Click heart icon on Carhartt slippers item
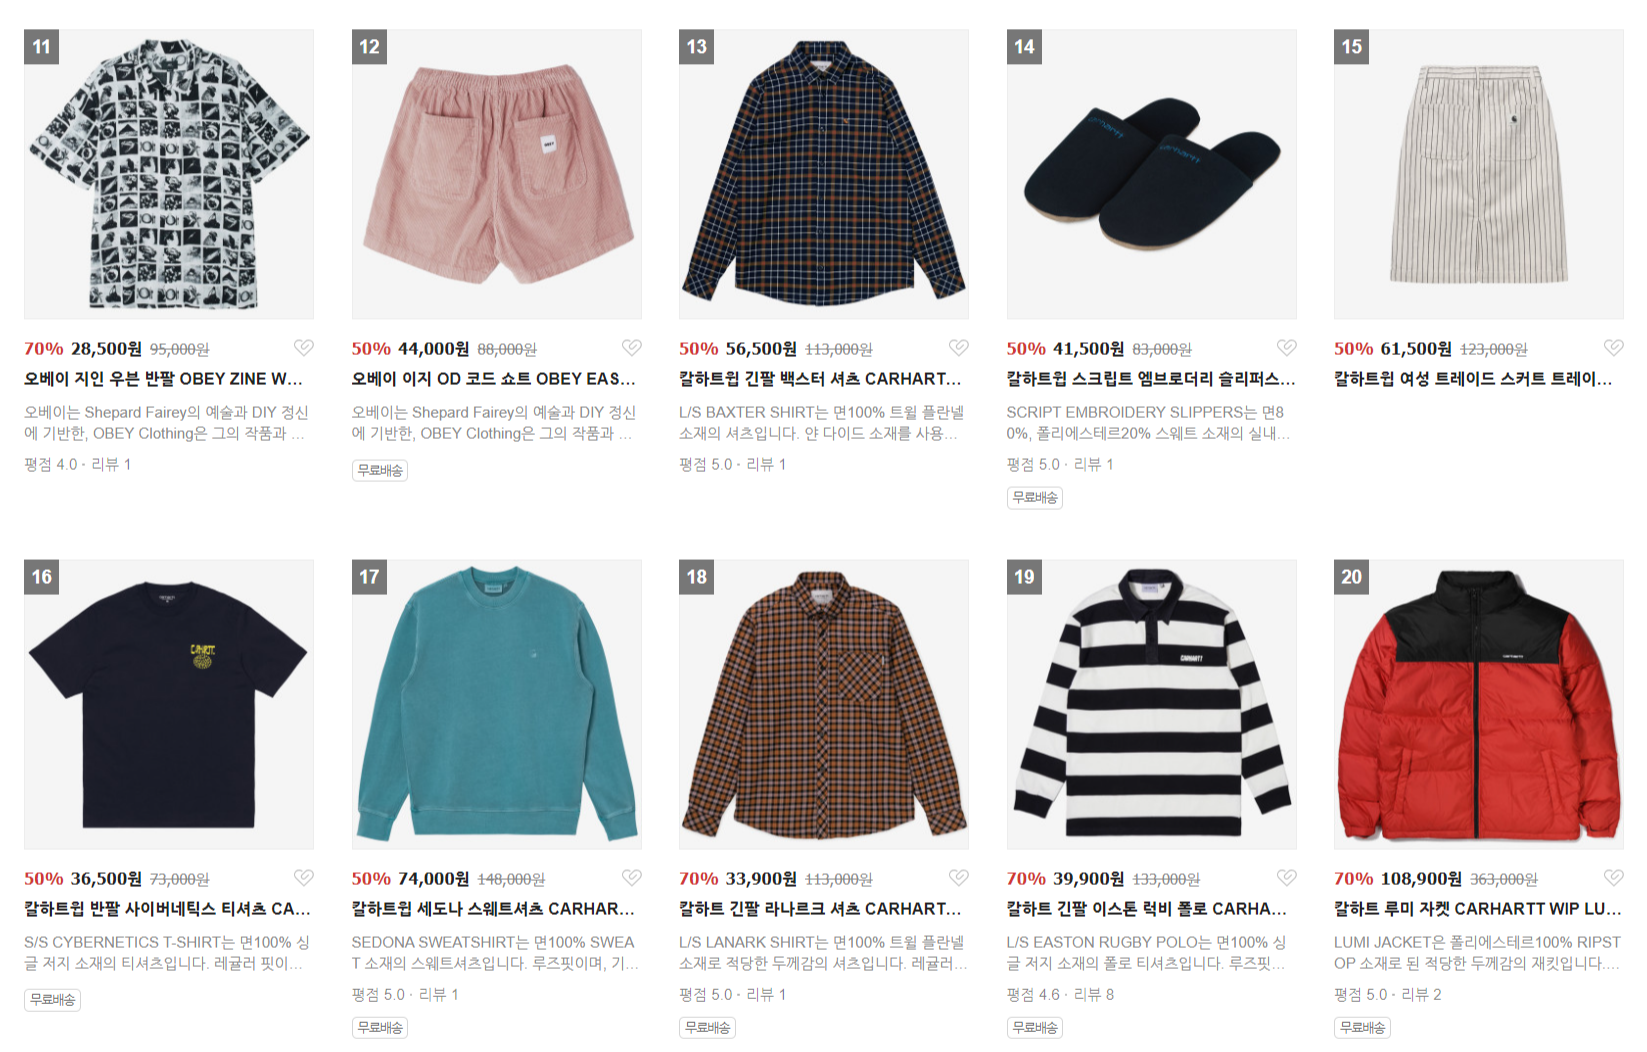This screenshot has height=1052, width=1647. point(1286,348)
